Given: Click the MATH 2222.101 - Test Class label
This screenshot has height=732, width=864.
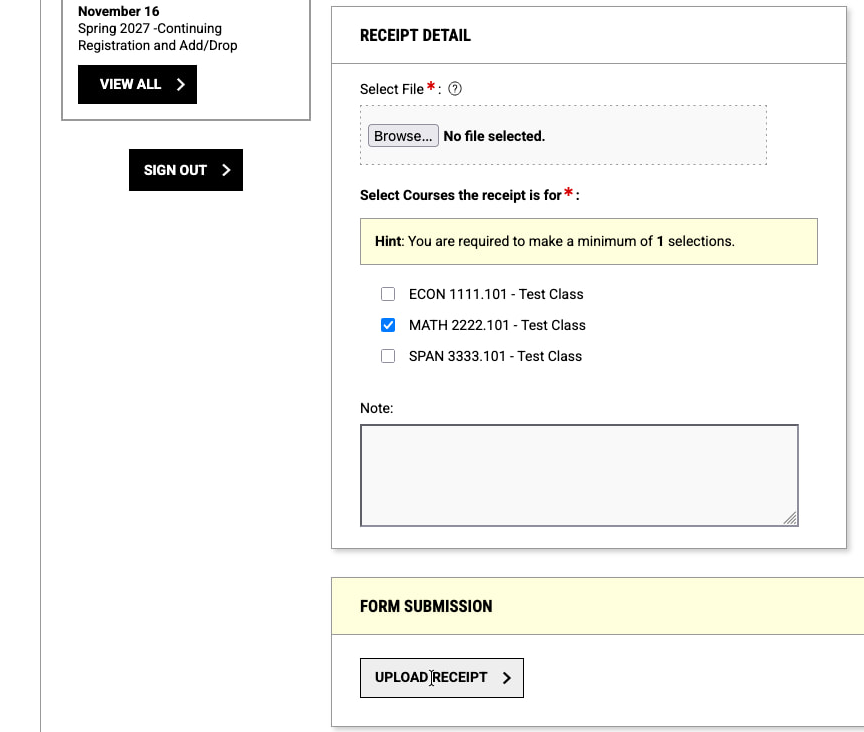Looking at the screenshot, I should tap(497, 325).
